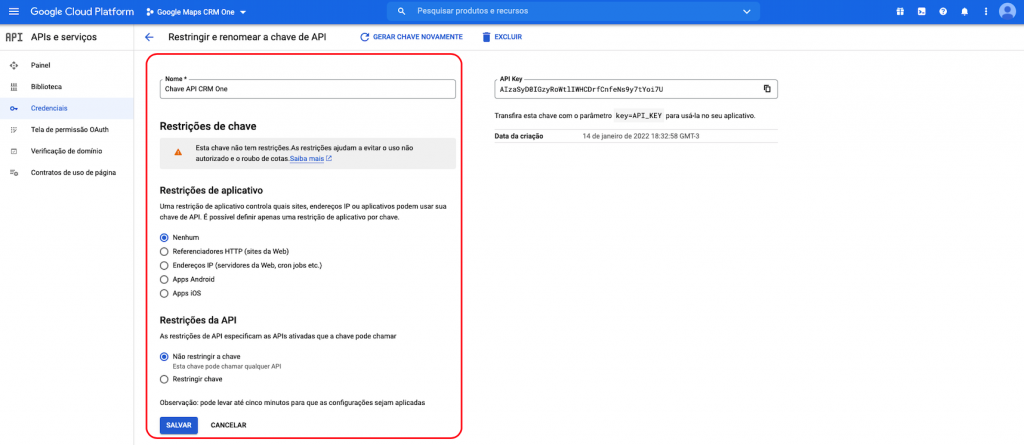Image resolution: width=1024 pixels, height=445 pixels.
Task: Select Endereços IP radio option
Action: click(164, 265)
